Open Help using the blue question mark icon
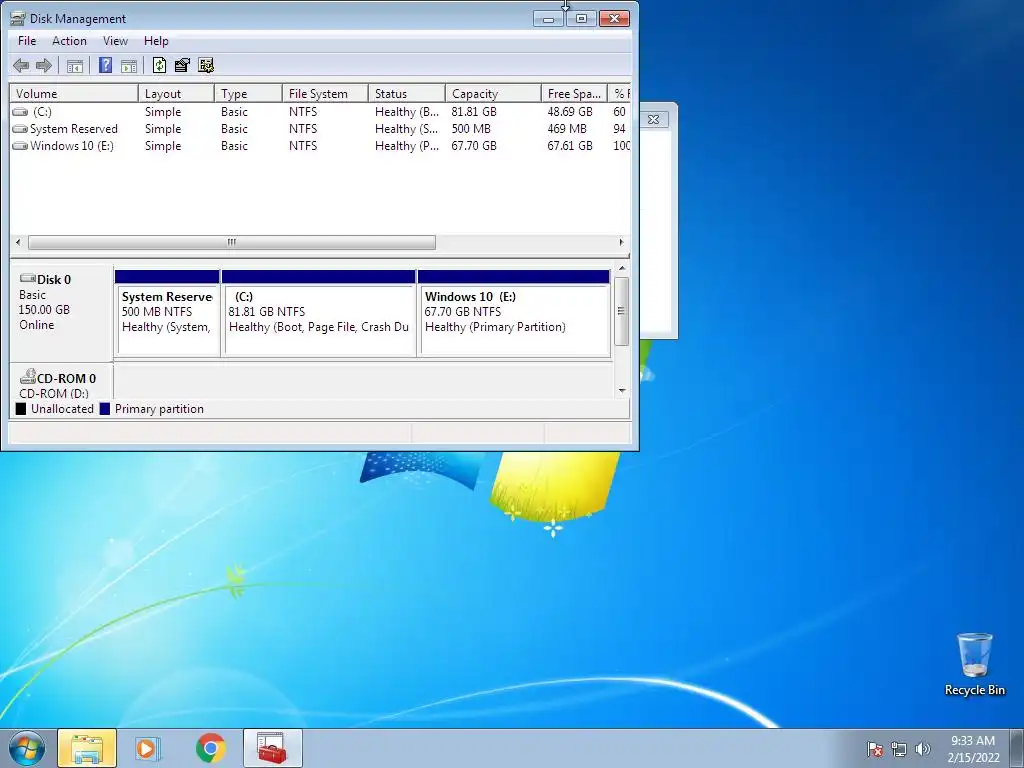1024x768 pixels. pyautogui.click(x=105, y=65)
